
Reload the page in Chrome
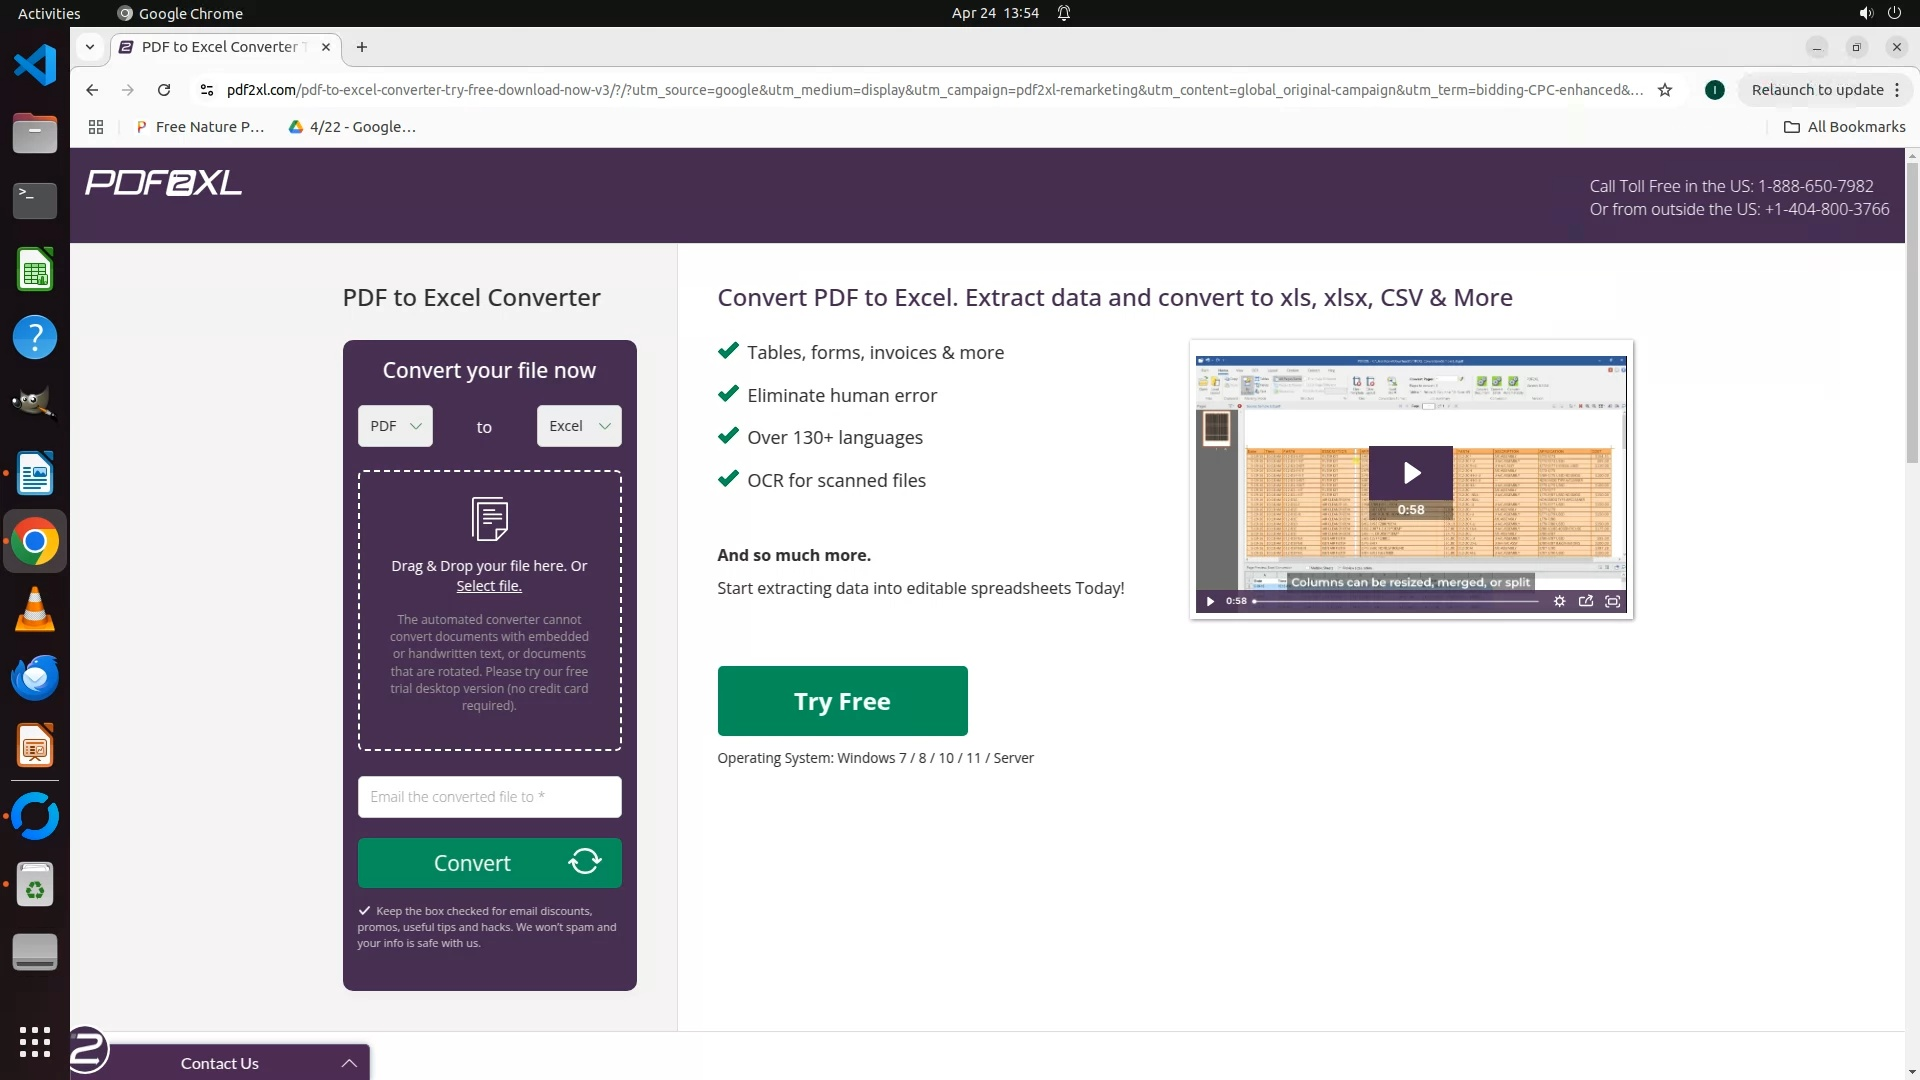pyautogui.click(x=164, y=90)
